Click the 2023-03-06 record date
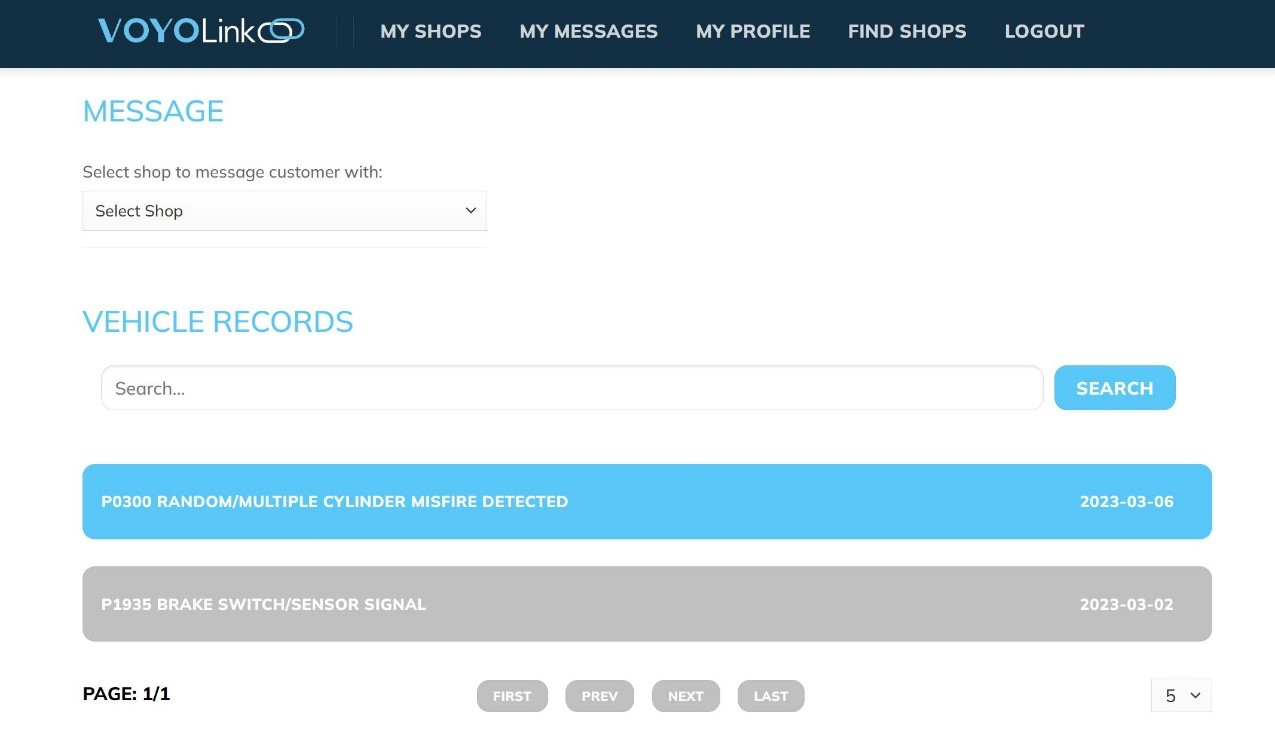The width and height of the screenshot is (1275, 754). pyautogui.click(x=1126, y=502)
